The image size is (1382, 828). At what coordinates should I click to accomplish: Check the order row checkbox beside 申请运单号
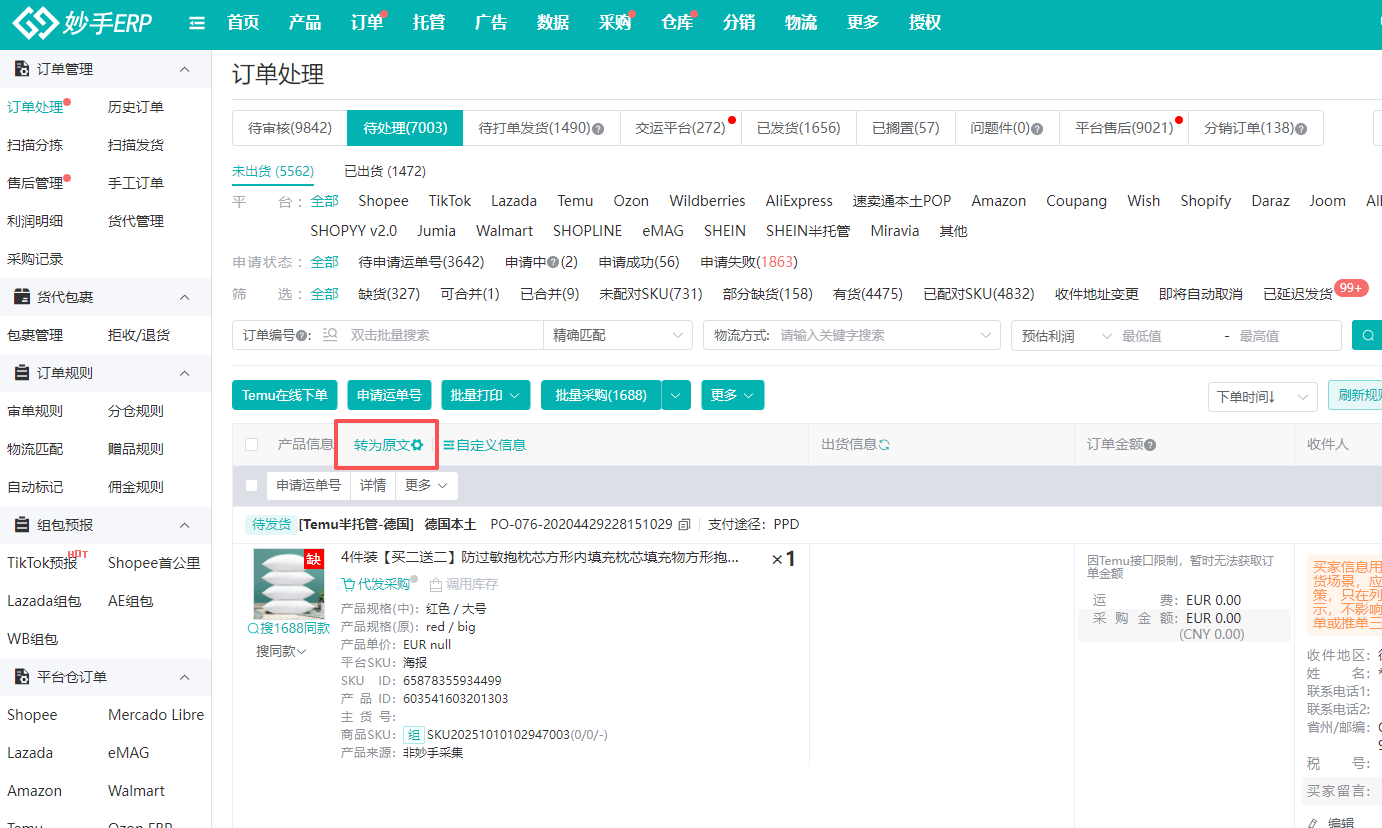coord(252,485)
